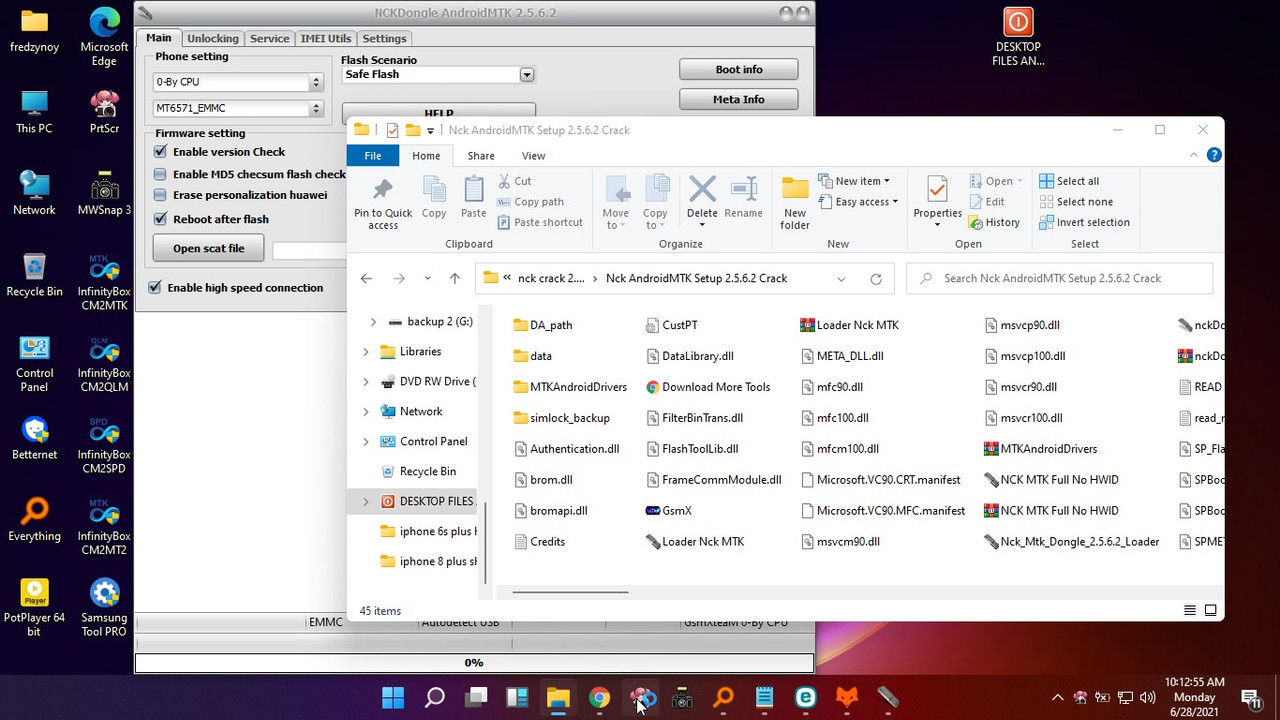Click the Open scat file button

[x=209, y=248]
